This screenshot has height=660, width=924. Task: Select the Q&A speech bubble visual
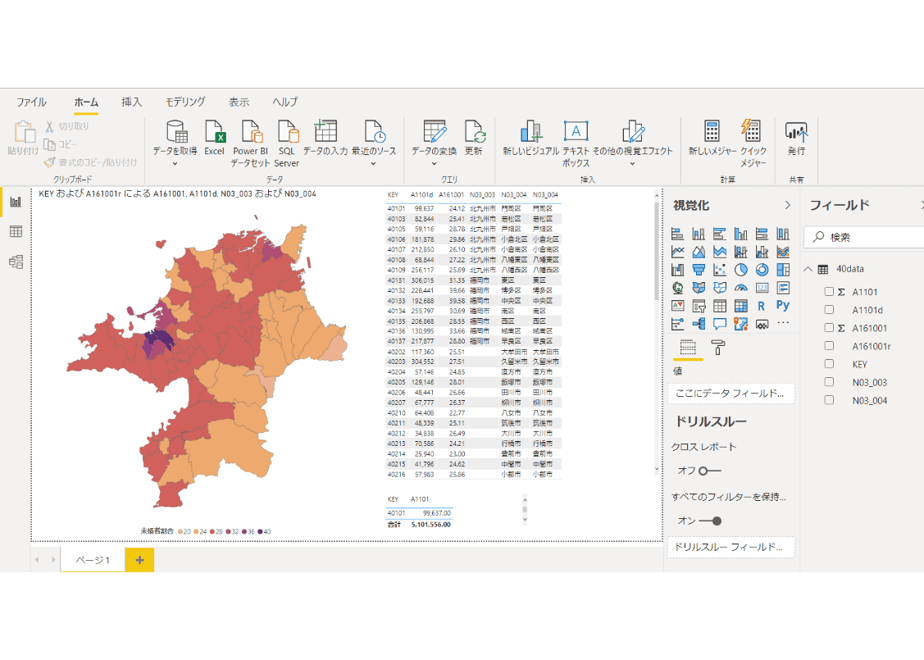[720, 324]
